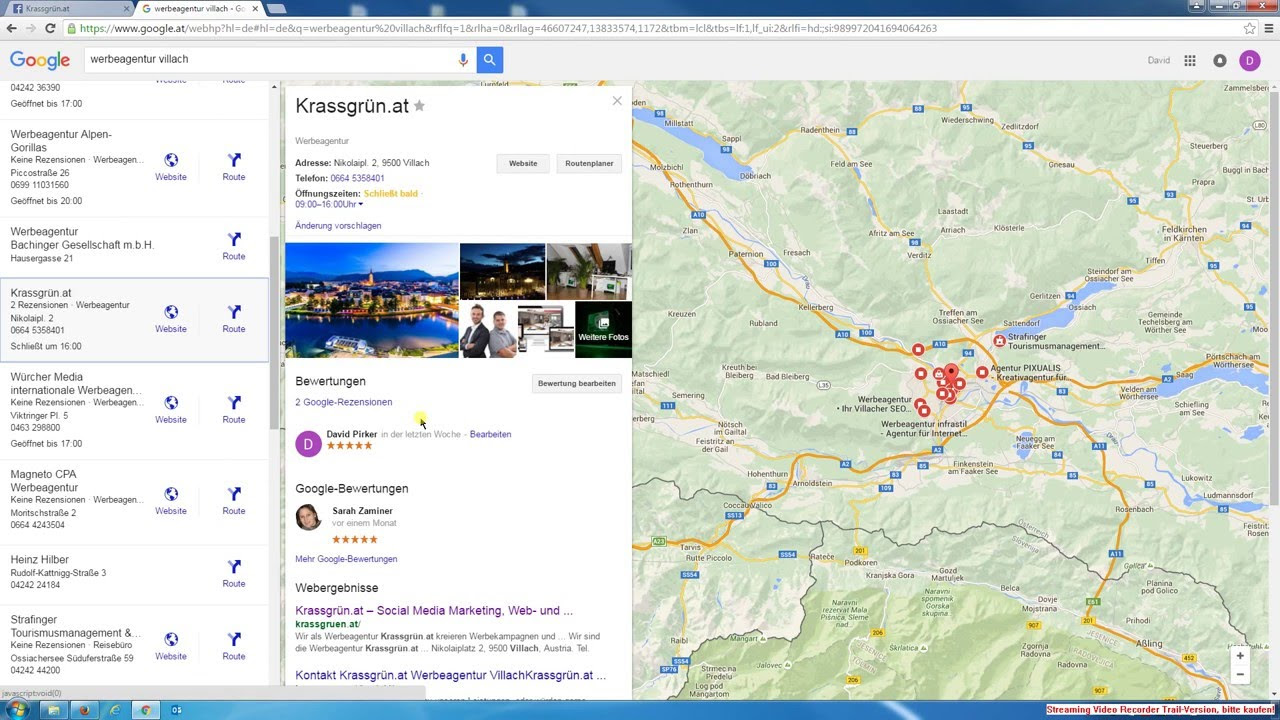Open the Chrome menu icon
This screenshot has height=720, width=1280.
[1268, 28]
